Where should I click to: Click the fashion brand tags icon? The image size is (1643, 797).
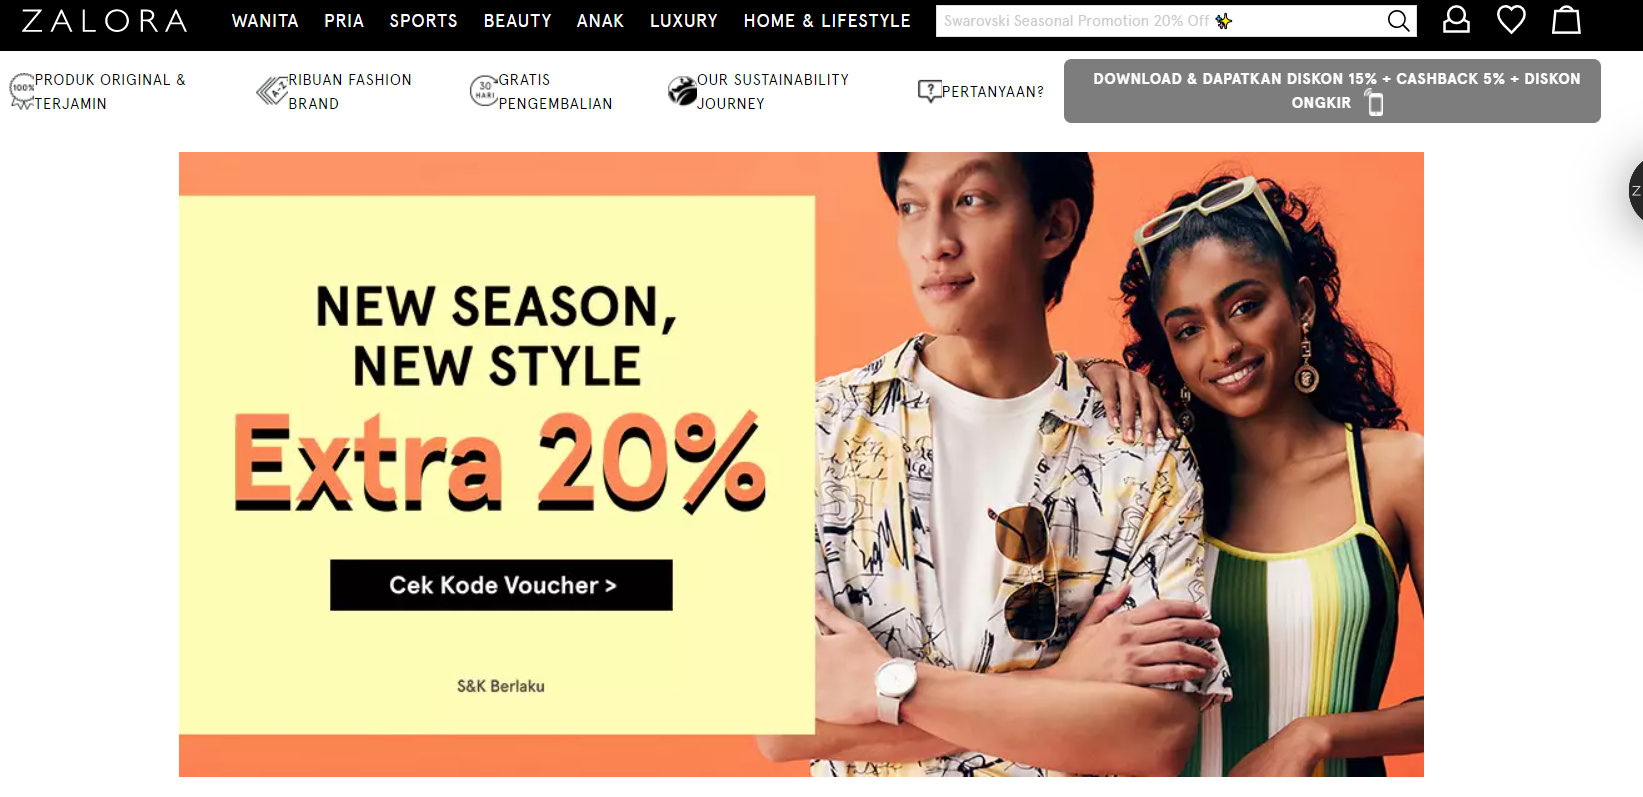click(x=272, y=91)
